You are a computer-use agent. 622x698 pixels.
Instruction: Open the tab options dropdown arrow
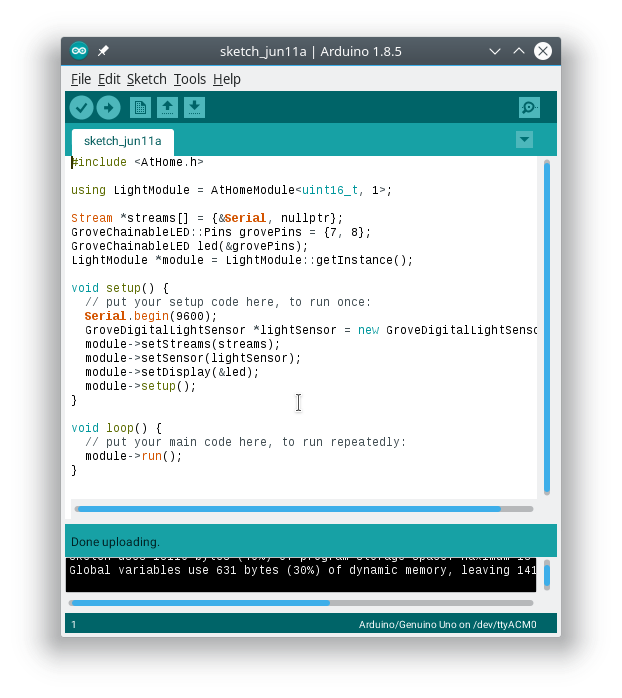point(524,139)
